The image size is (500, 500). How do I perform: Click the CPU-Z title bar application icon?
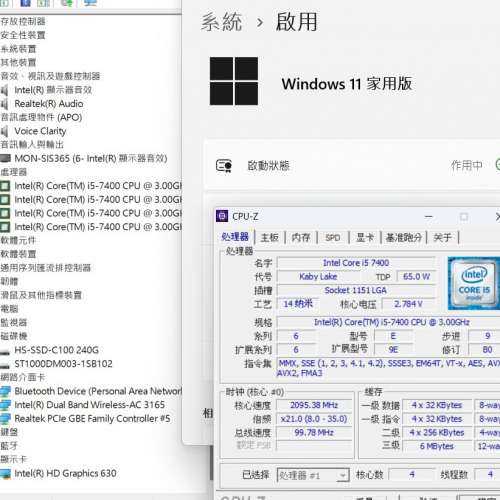(x=222, y=216)
